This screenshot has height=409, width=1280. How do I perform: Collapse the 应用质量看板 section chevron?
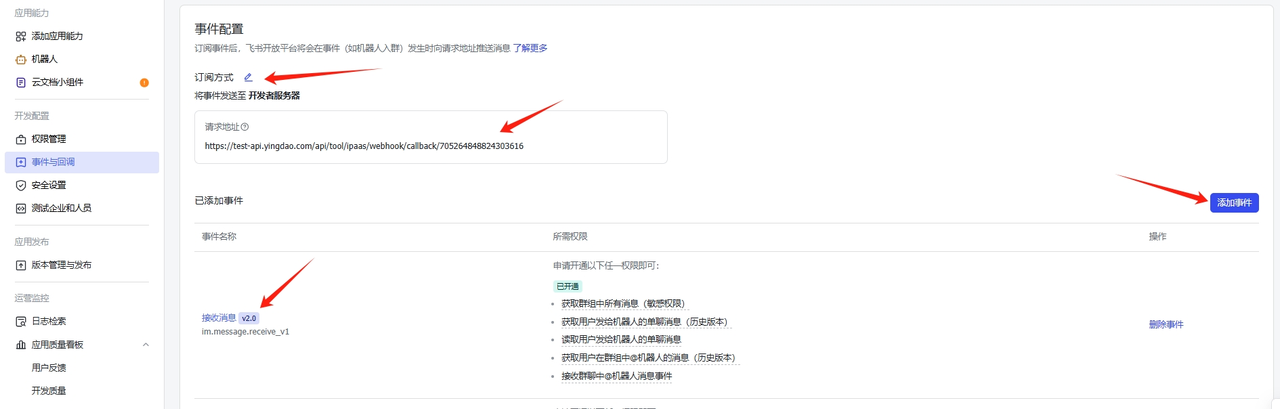coord(145,344)
